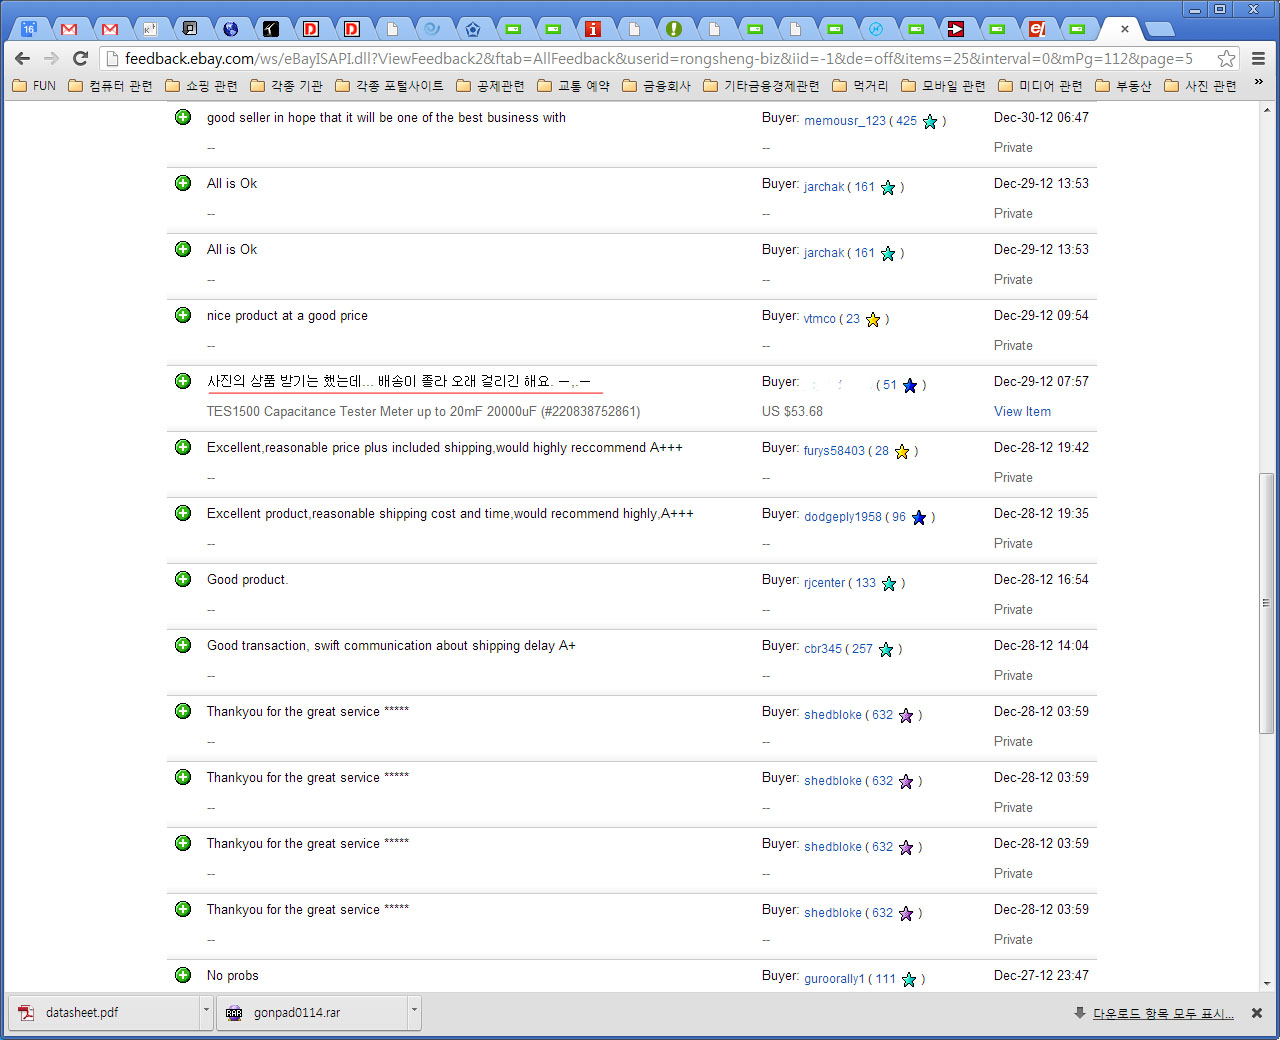
Task: Open buyer vtmco profile
Action: pos(819,319)
